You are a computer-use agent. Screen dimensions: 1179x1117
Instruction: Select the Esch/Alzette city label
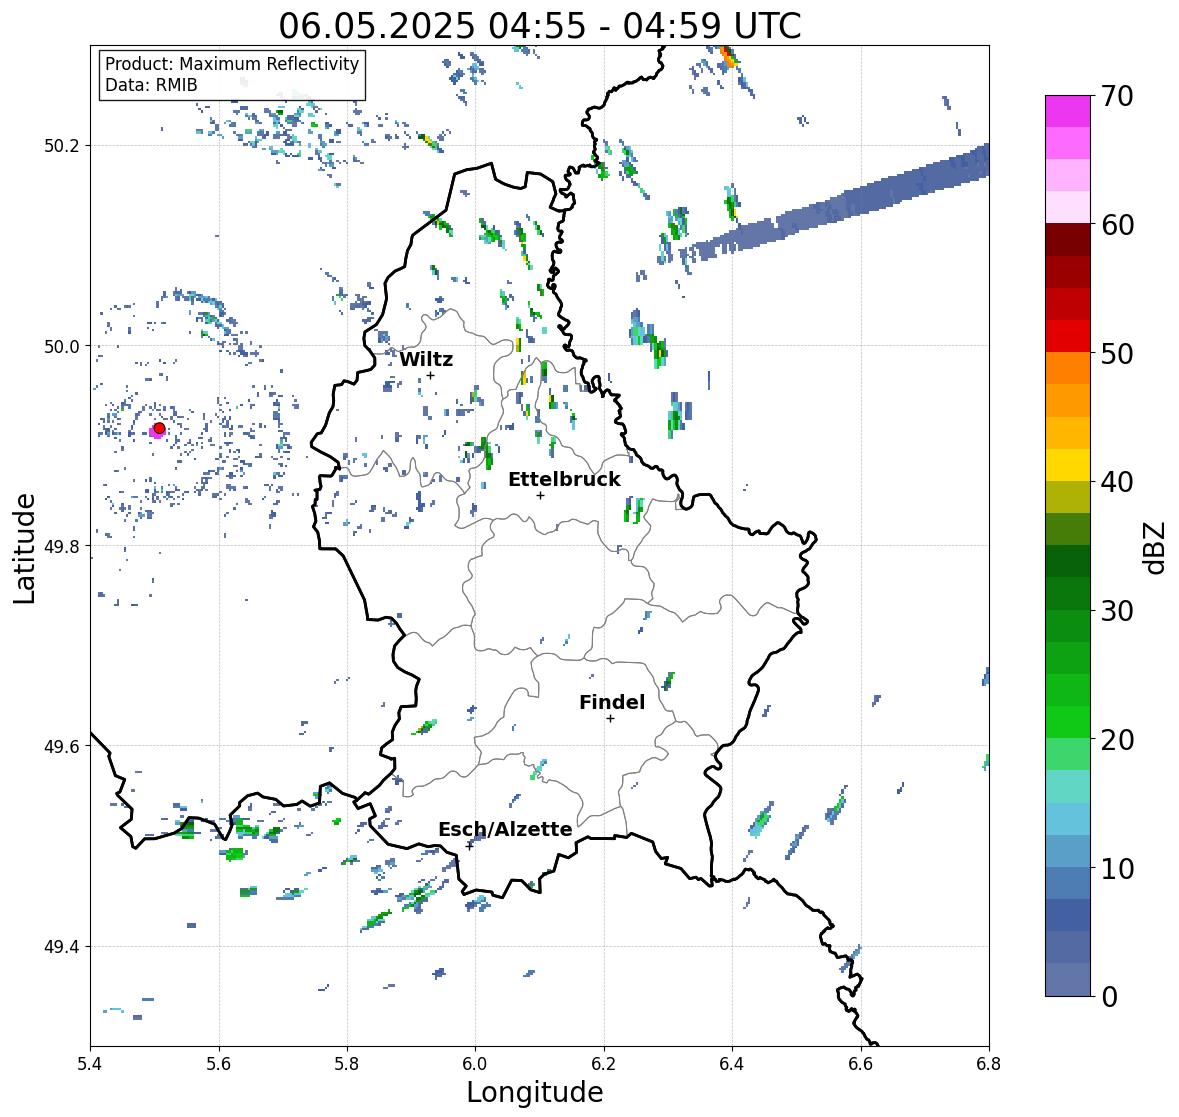click(x=505, y=829)
